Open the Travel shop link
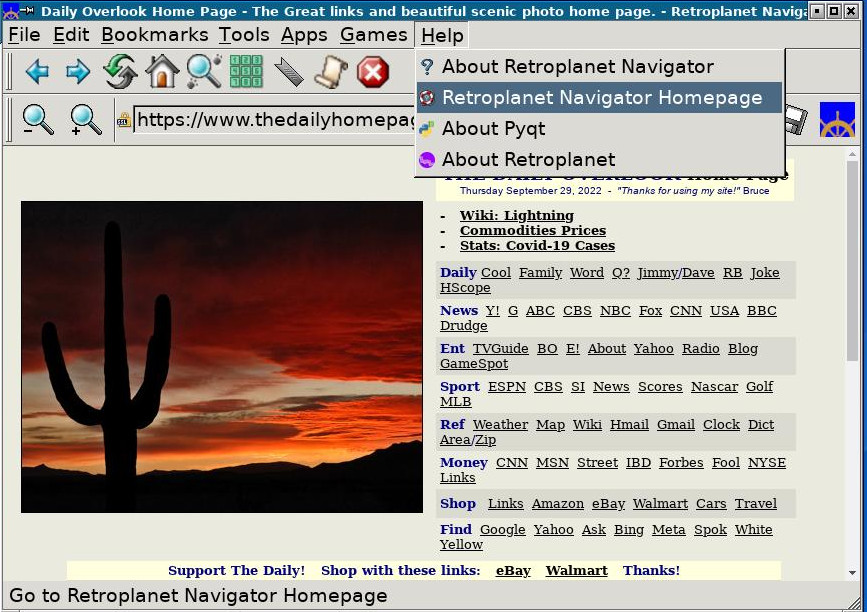867x612 pixels. pyautogui.click(x=755, y=504)
